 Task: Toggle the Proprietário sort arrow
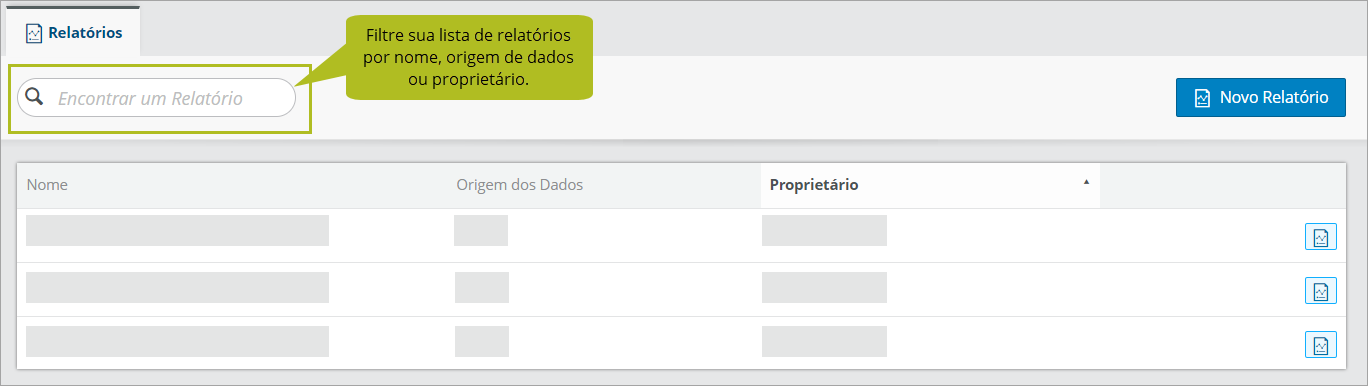tap(1086, 182)
